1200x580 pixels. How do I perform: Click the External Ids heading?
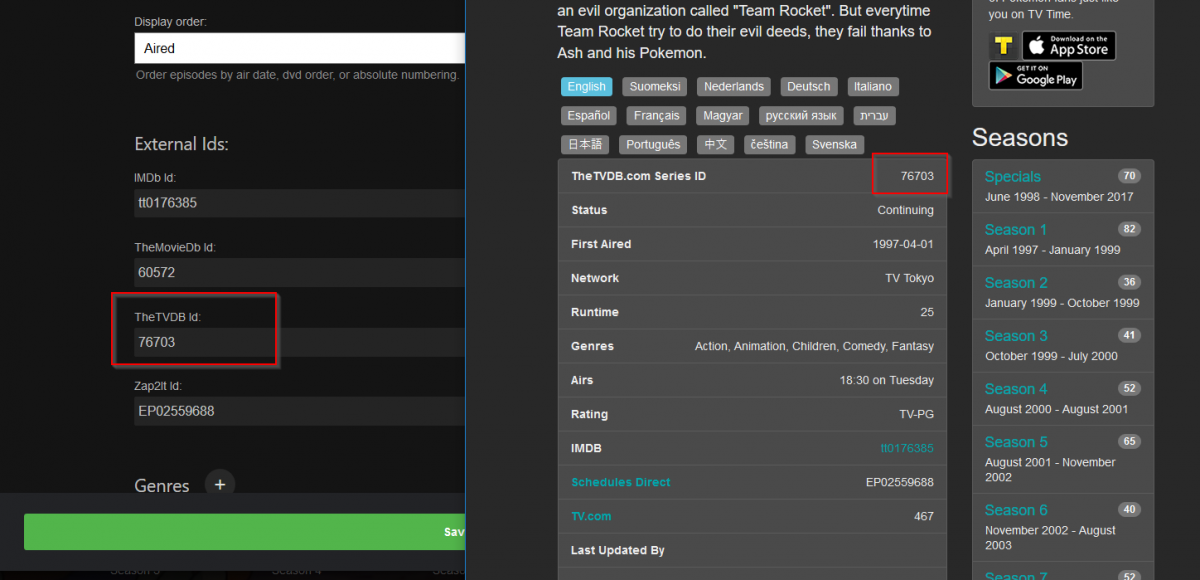[x=182, y=144]
